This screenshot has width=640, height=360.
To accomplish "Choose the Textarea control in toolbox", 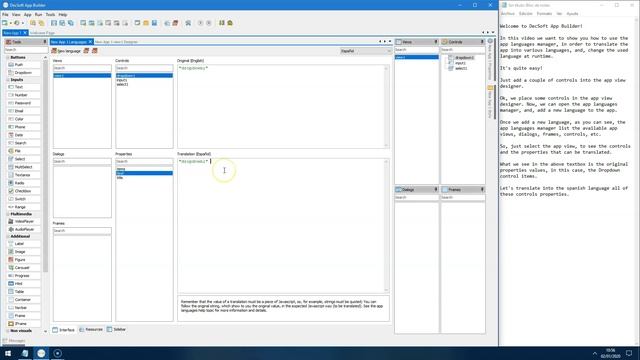I will tap(24, 175).
